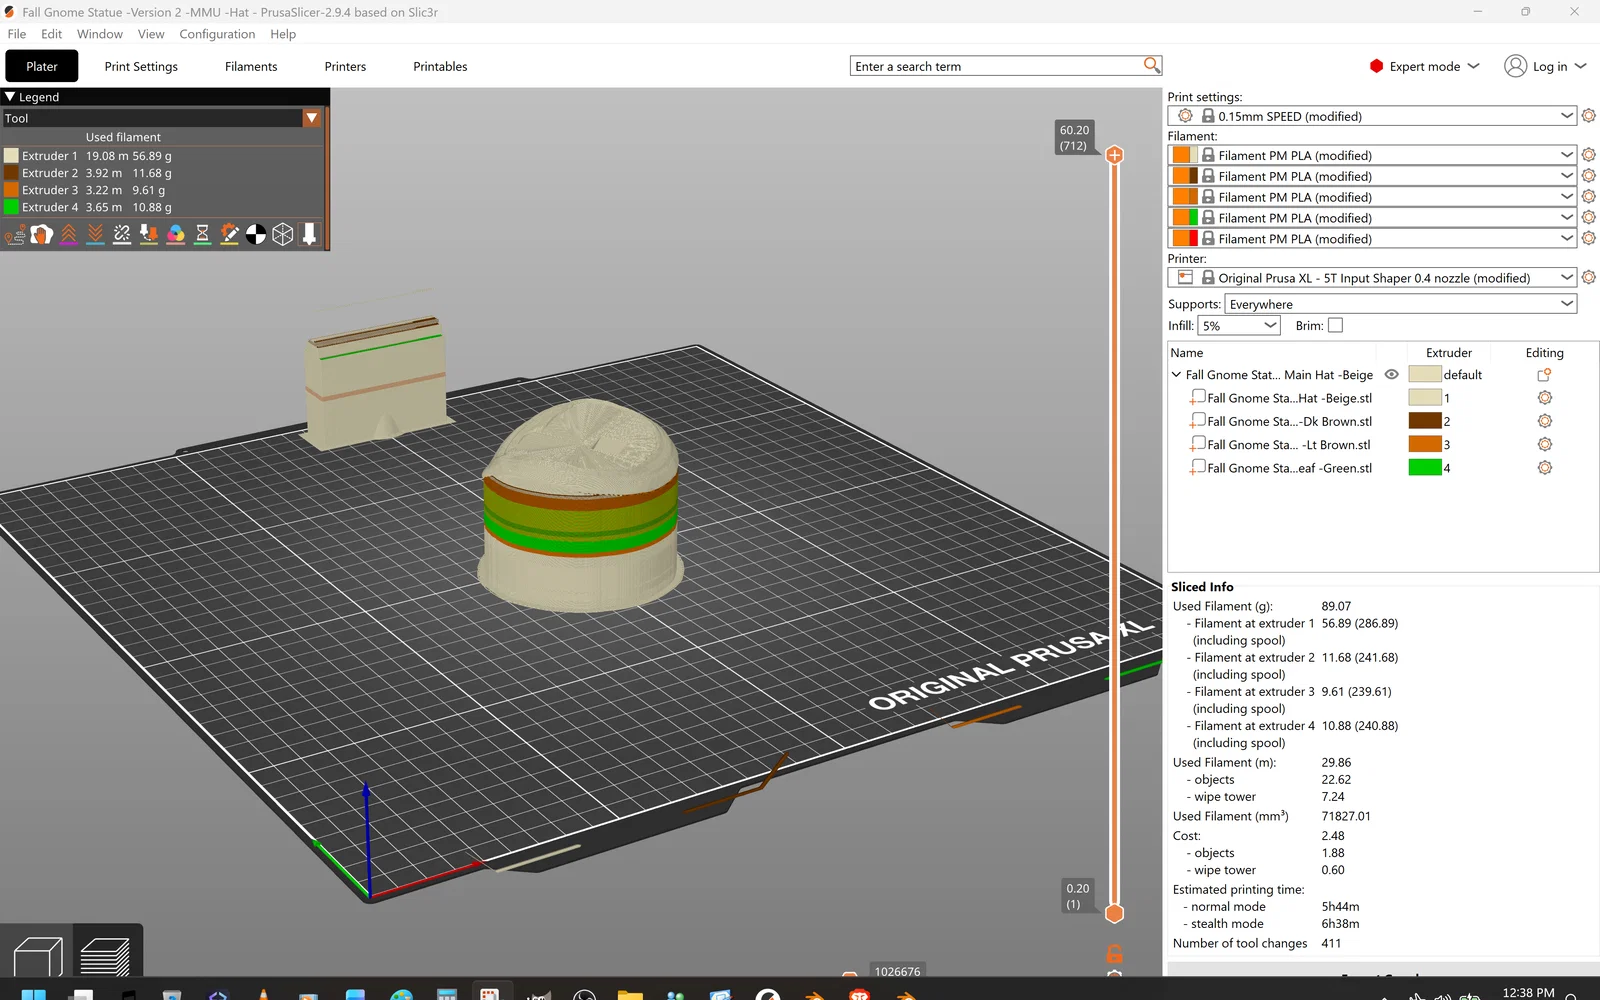Viewport: 1600px width, 1000px height.
Task: Click editing gear for -Dk Brown.stl part
Action: click(x=1544, y=421)
